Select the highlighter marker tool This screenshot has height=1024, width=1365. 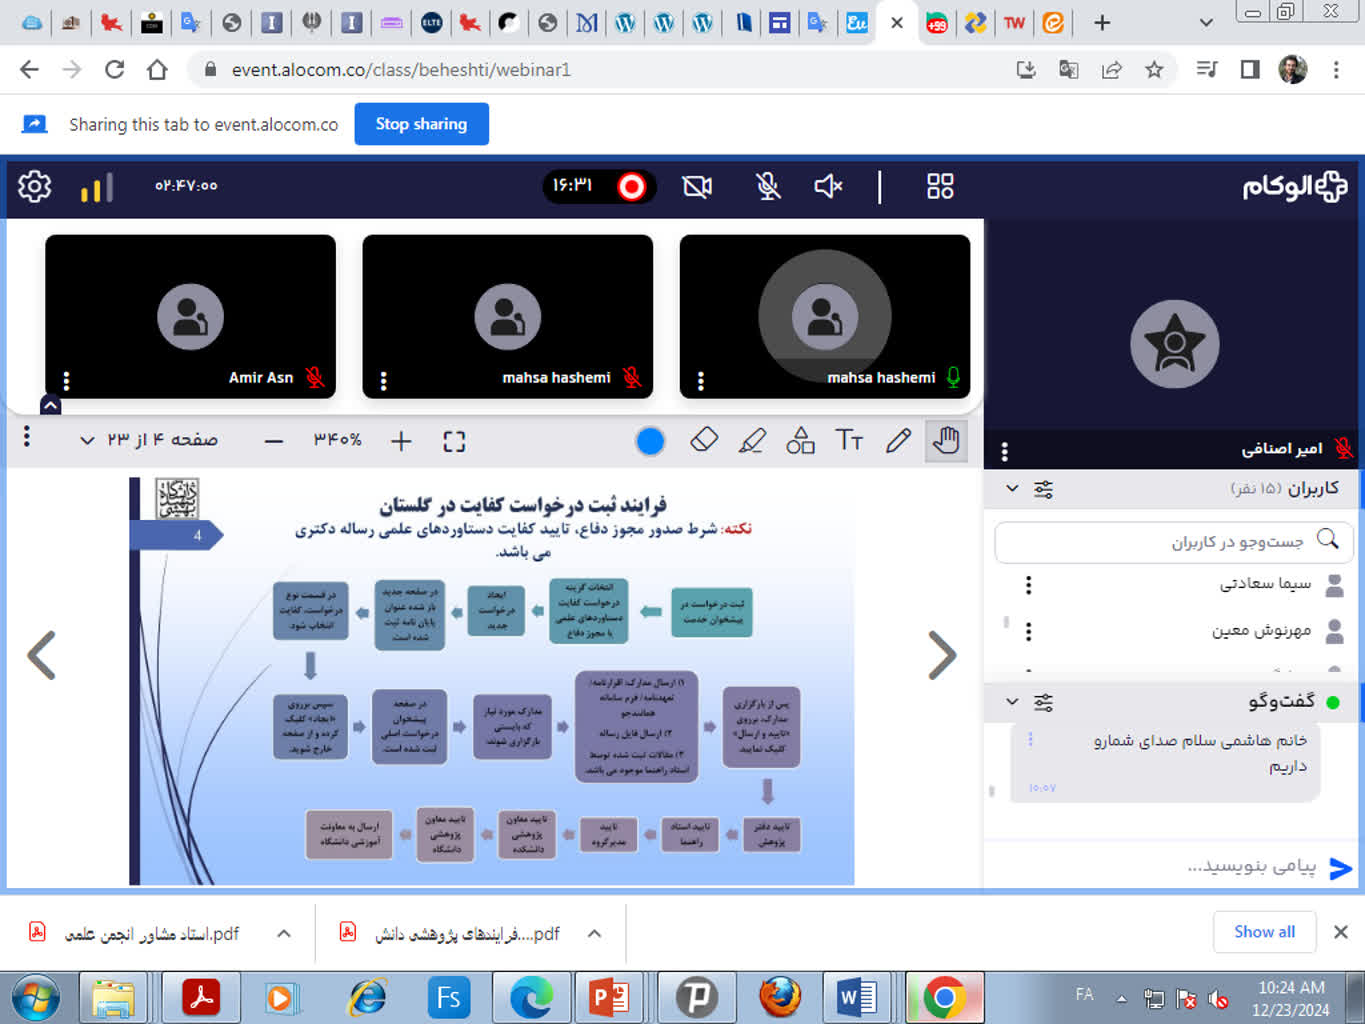752,440
